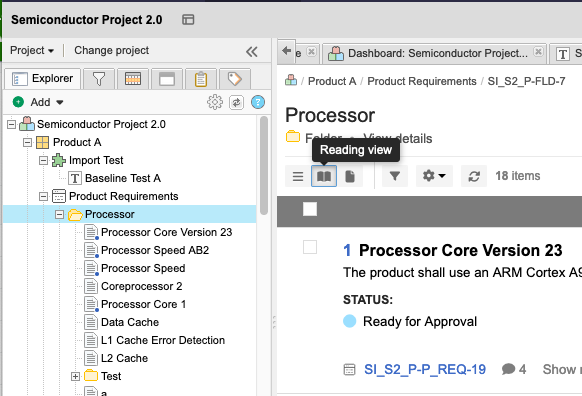The height and width of the screenshot is (396, 582).
Task: Select L1 Cache Error Detection item
Action: point(163,340)
